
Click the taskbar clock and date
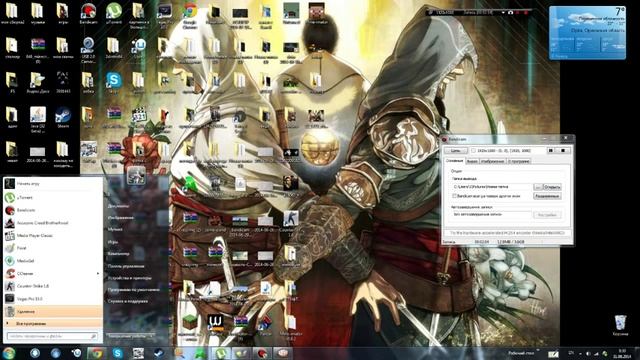(x=622, y=353)
